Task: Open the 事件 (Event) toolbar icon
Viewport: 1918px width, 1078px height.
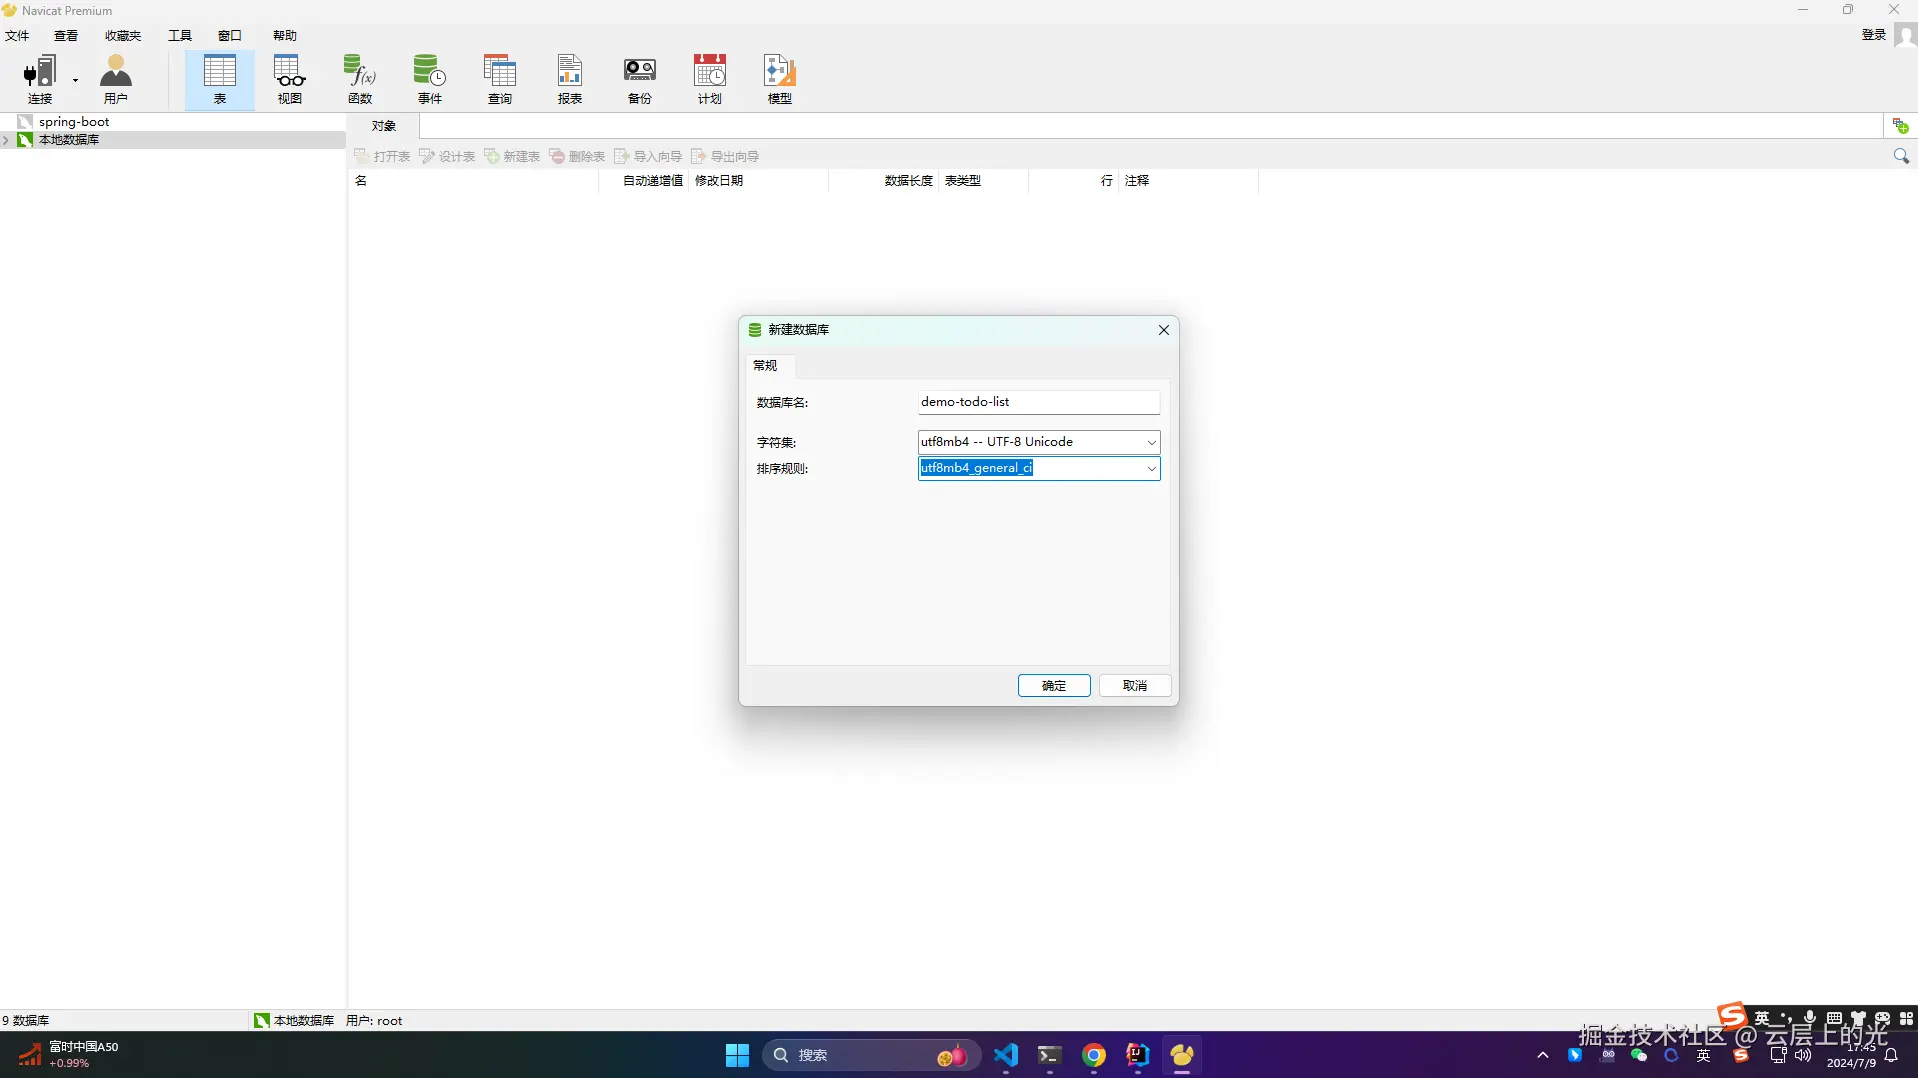Action: pyautogui.click(x=430, y=79)
